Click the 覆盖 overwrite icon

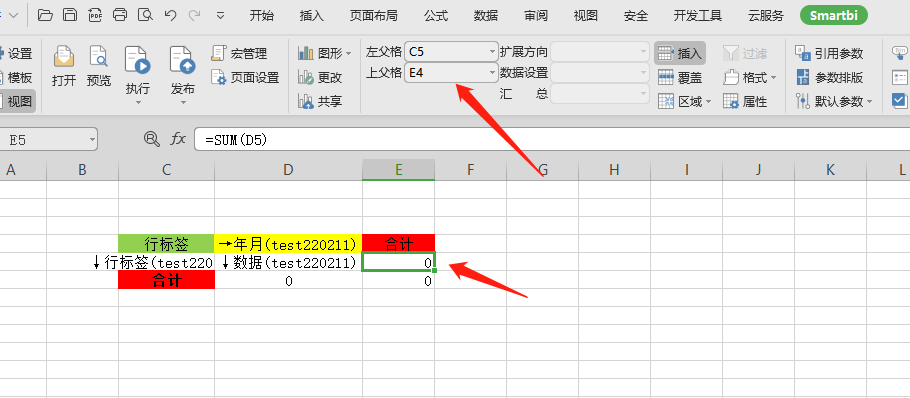680,77
